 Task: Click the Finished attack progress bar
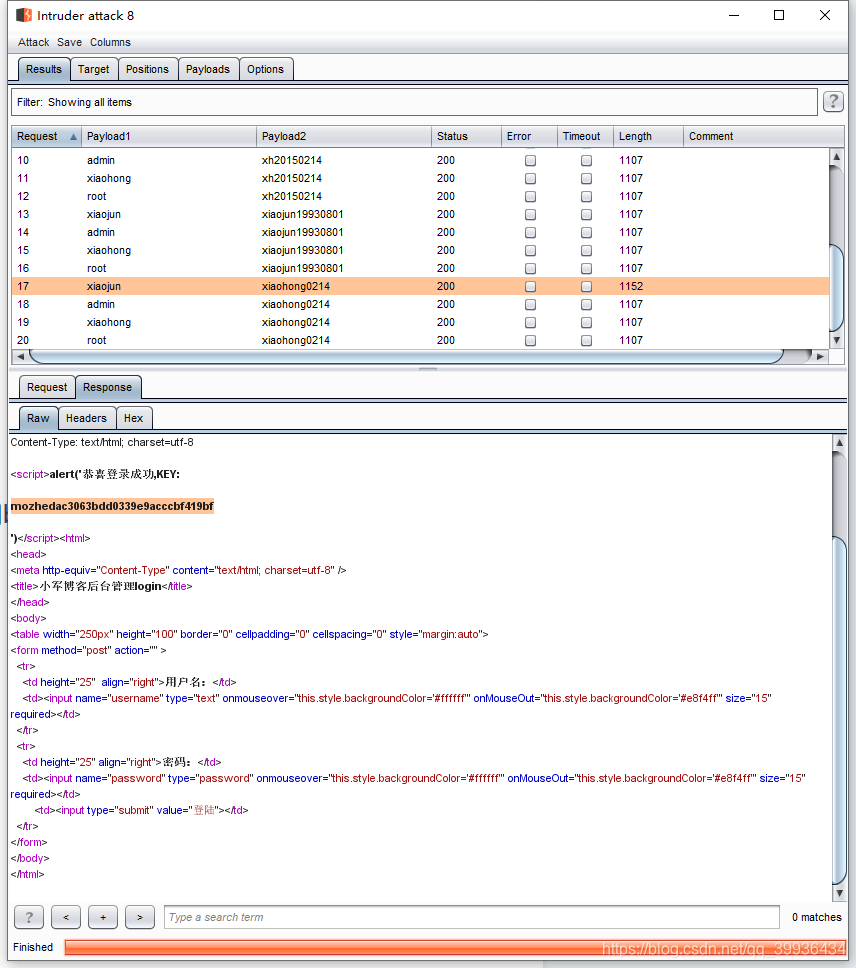point(455,947)
